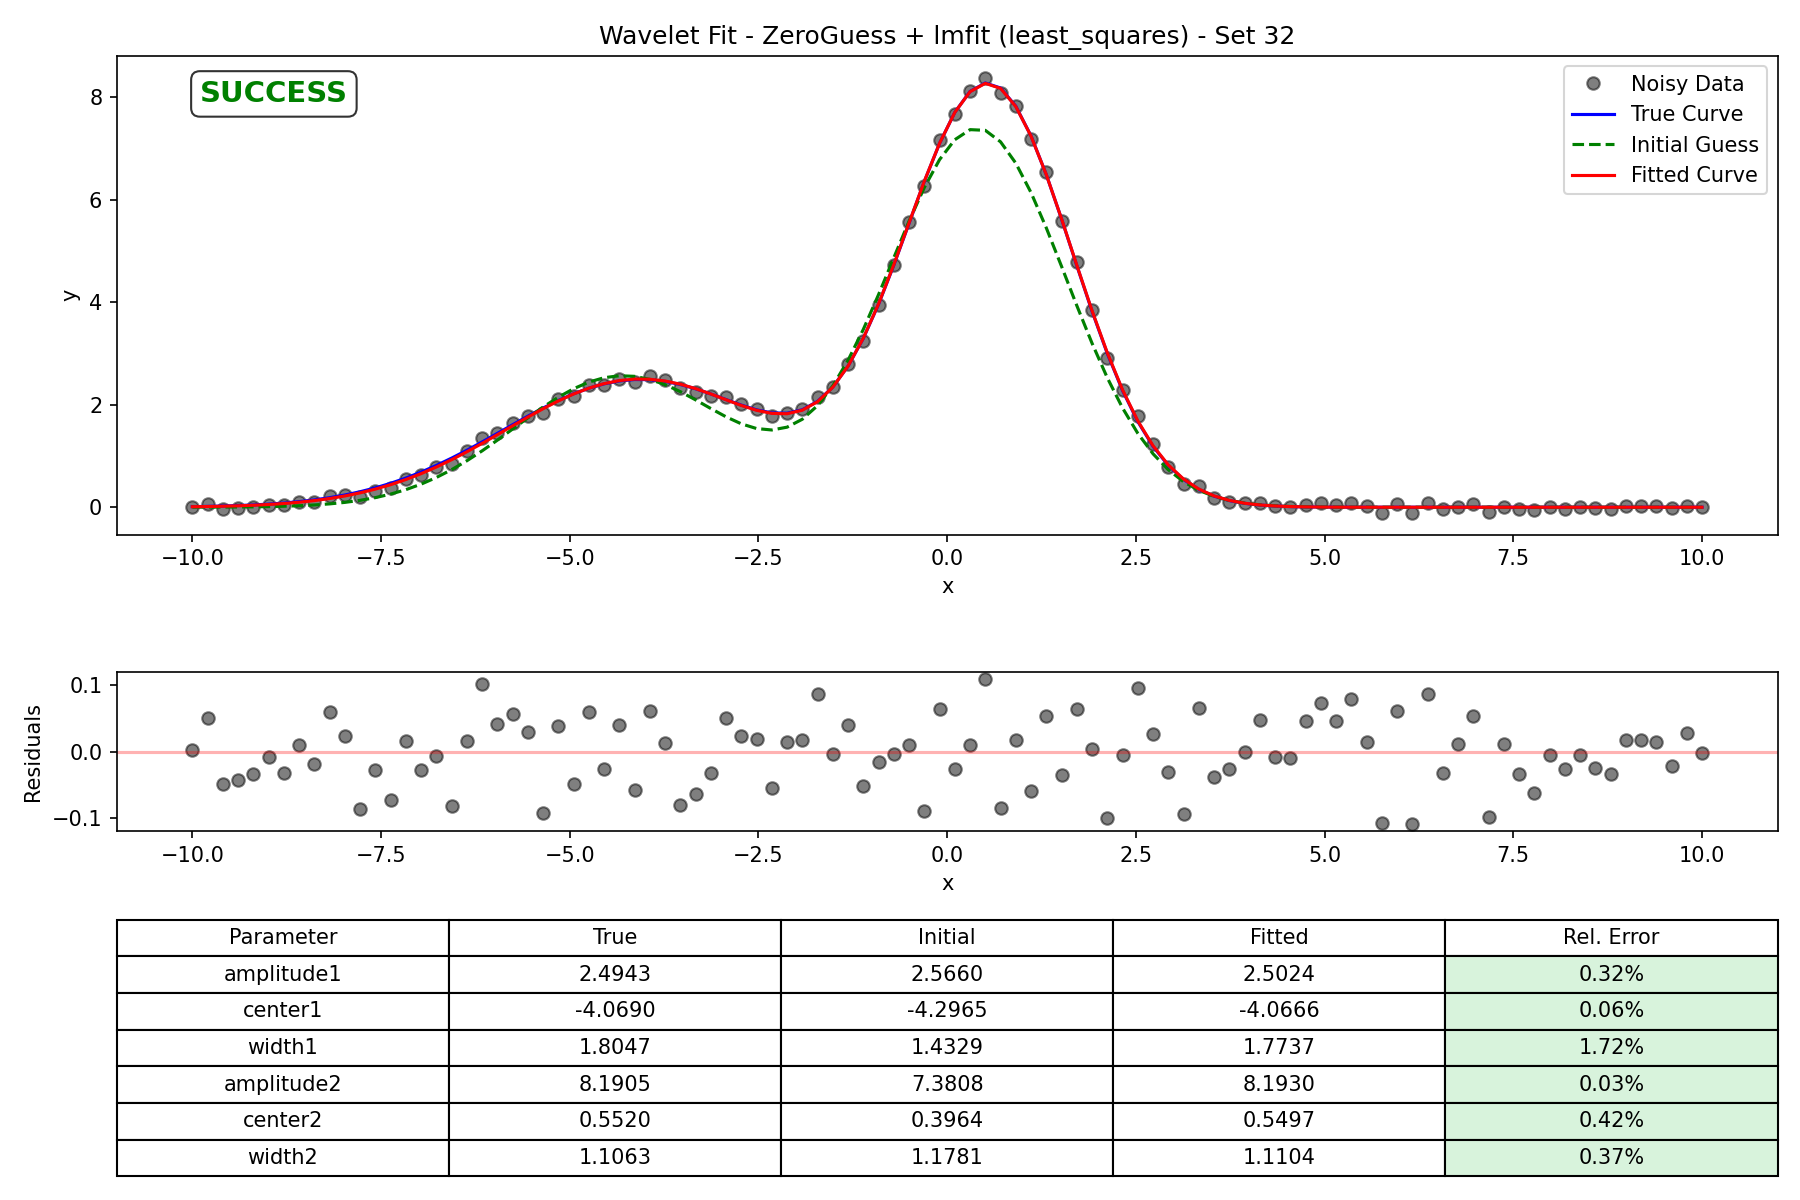Click the 'Residuals' y-axis label

click(x=33, y=752)
